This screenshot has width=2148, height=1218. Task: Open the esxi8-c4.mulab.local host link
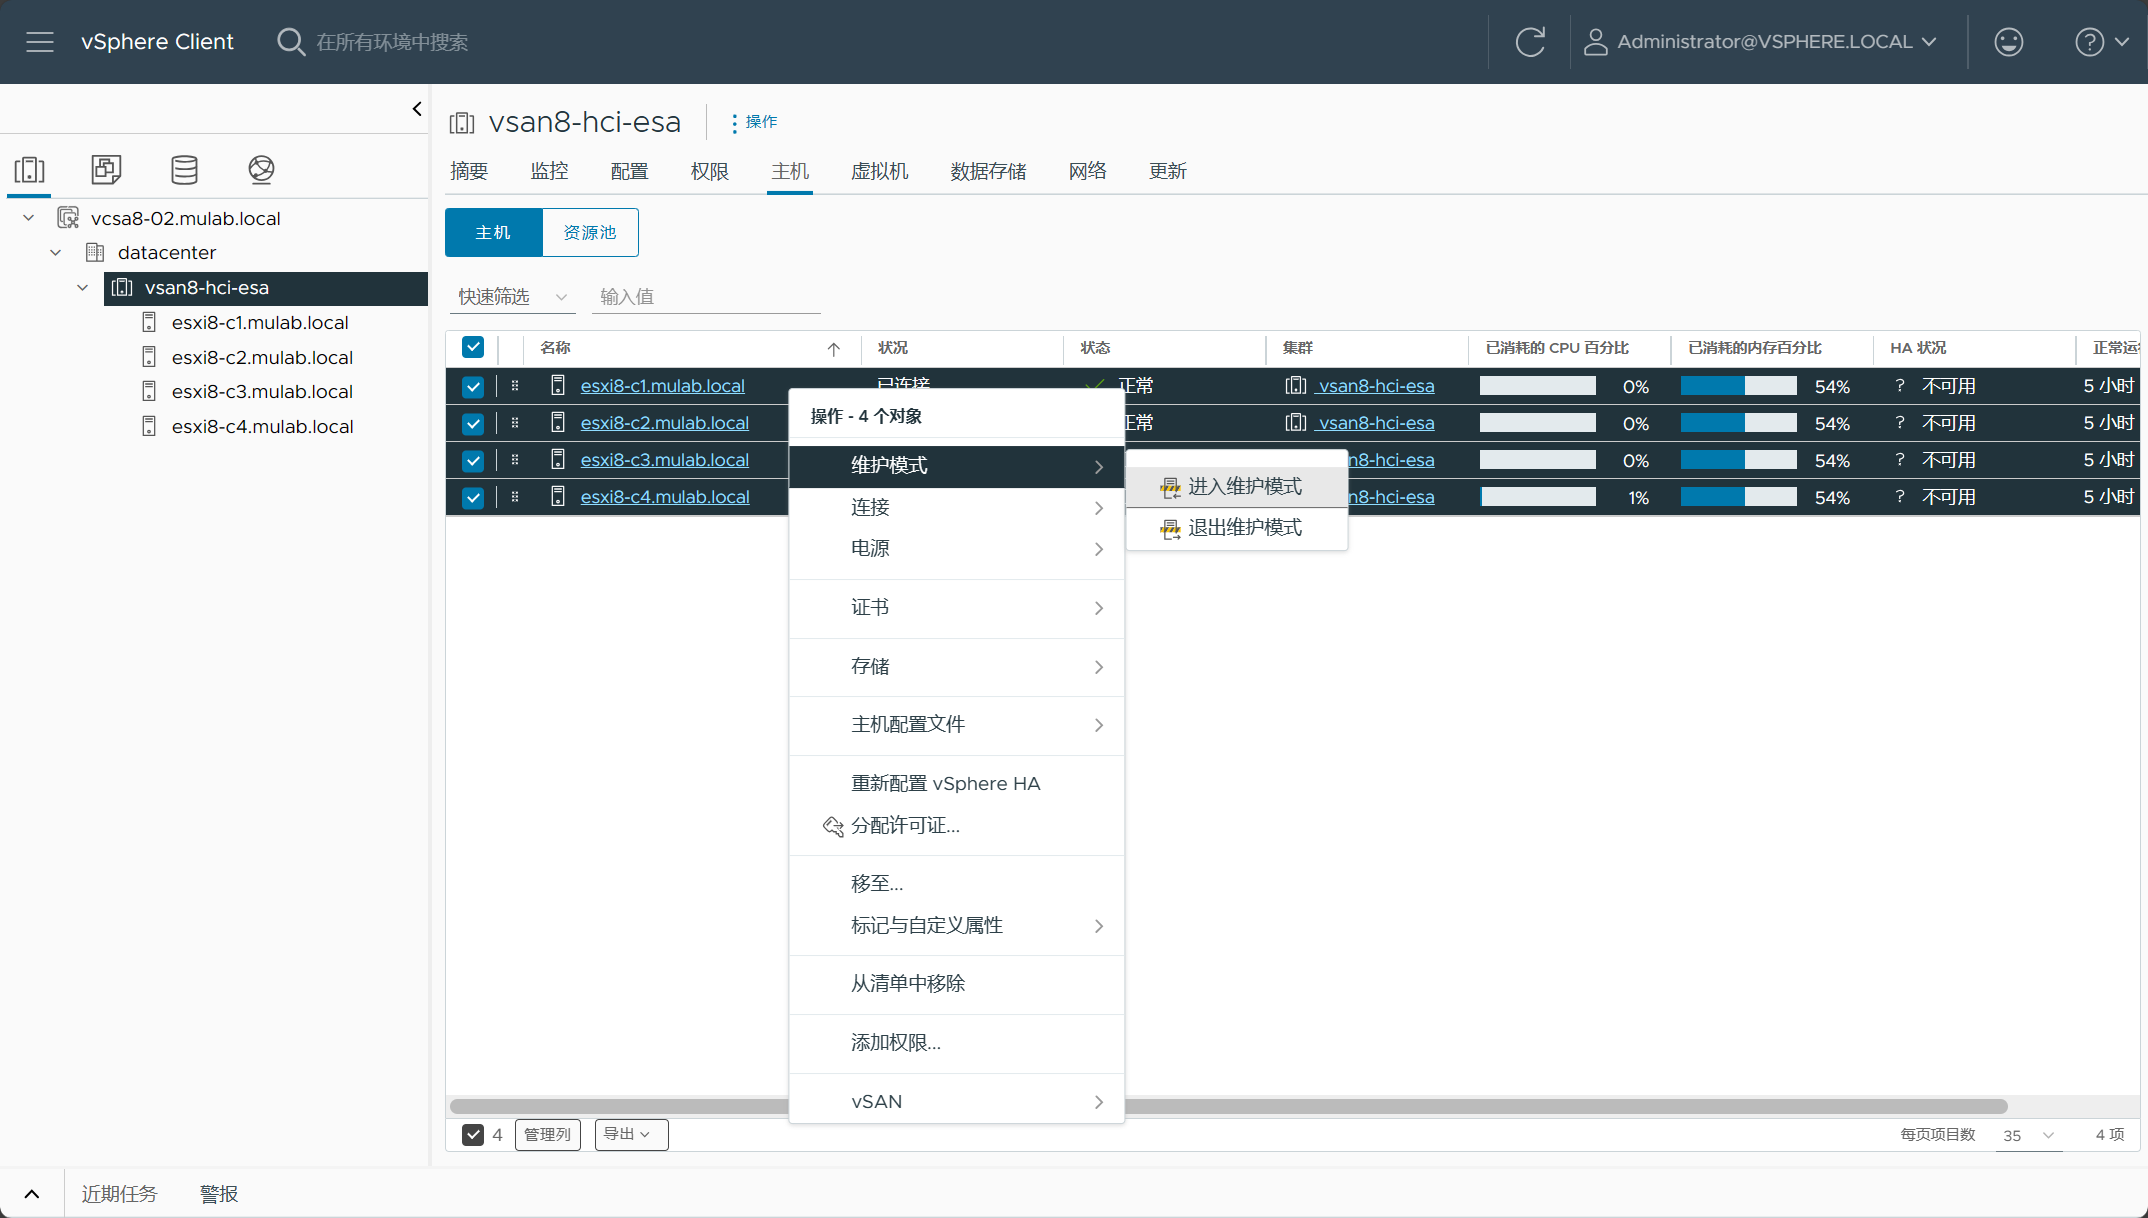665,497
